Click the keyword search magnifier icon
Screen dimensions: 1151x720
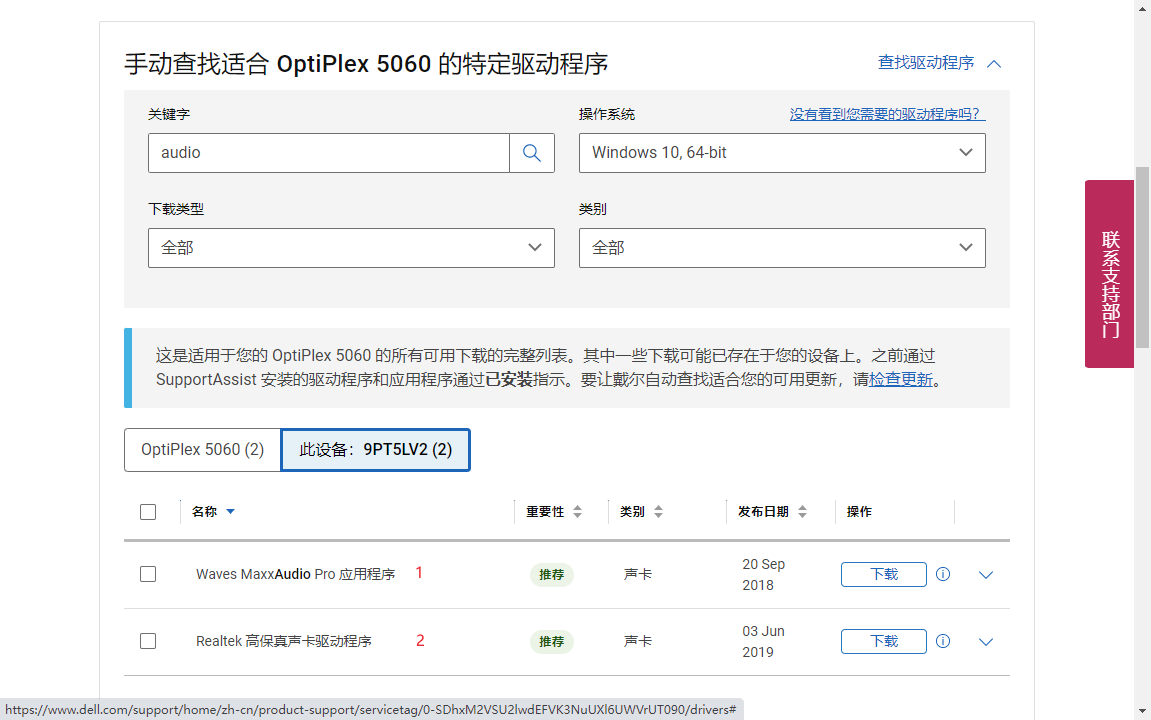tap(531, 153)
